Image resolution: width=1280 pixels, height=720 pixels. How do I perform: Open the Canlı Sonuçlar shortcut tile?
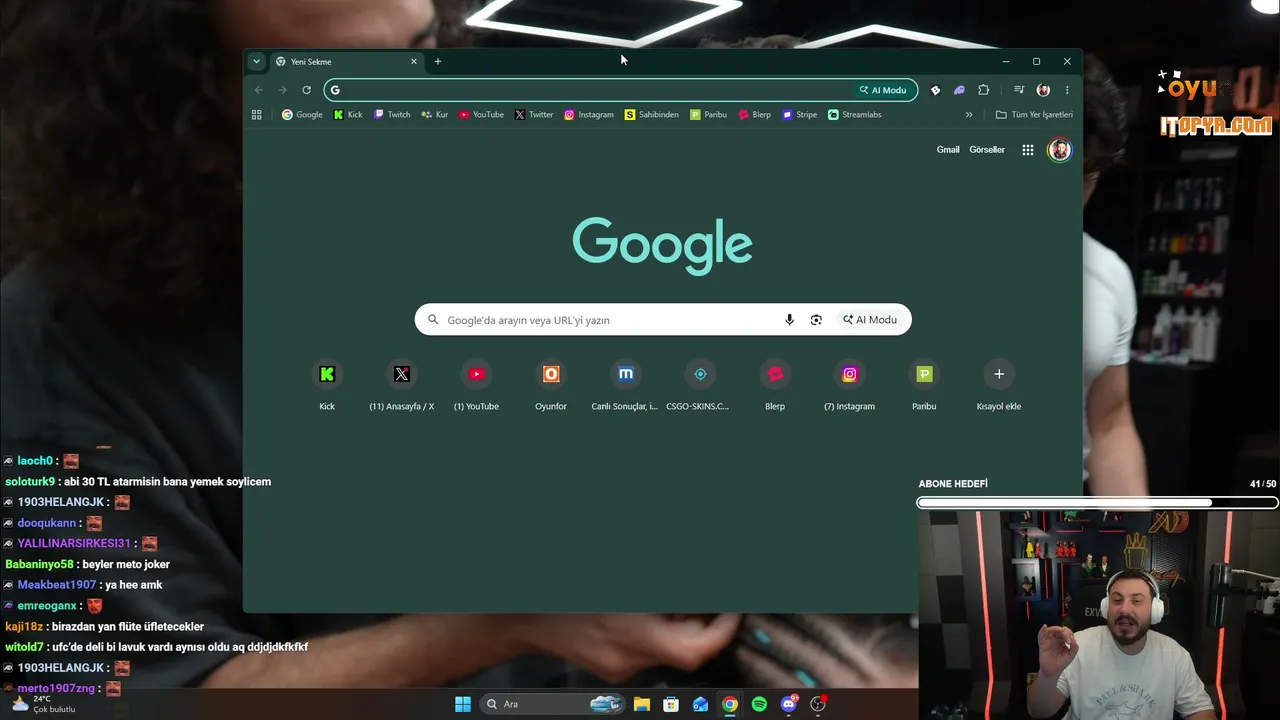point(625,385)
